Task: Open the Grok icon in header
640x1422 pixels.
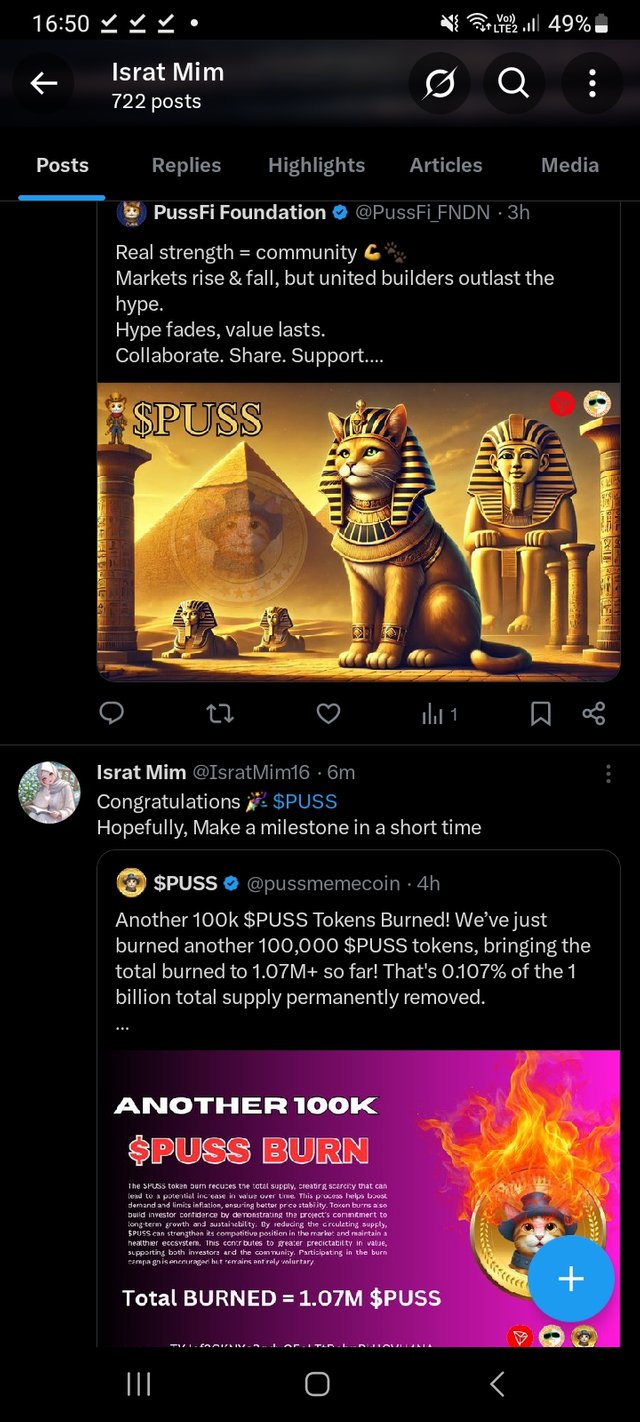Action: (440, 85)
